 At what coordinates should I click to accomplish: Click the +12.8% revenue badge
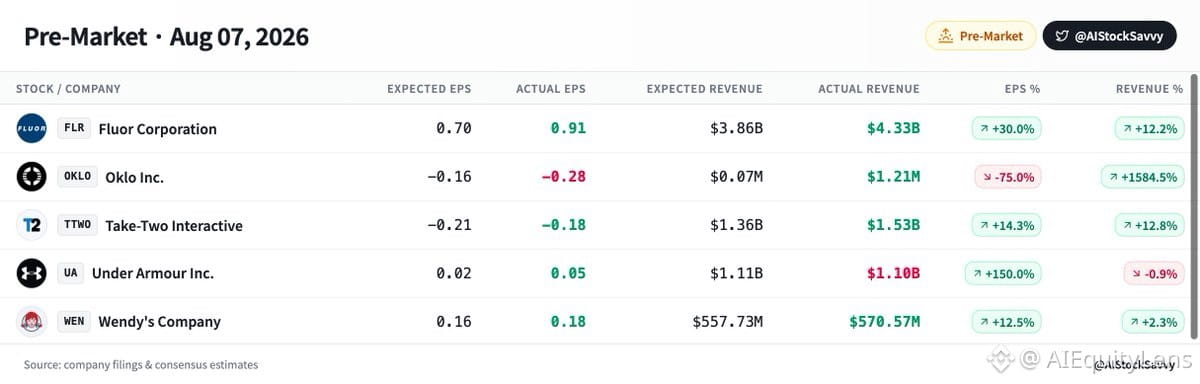coord(1150,225)
